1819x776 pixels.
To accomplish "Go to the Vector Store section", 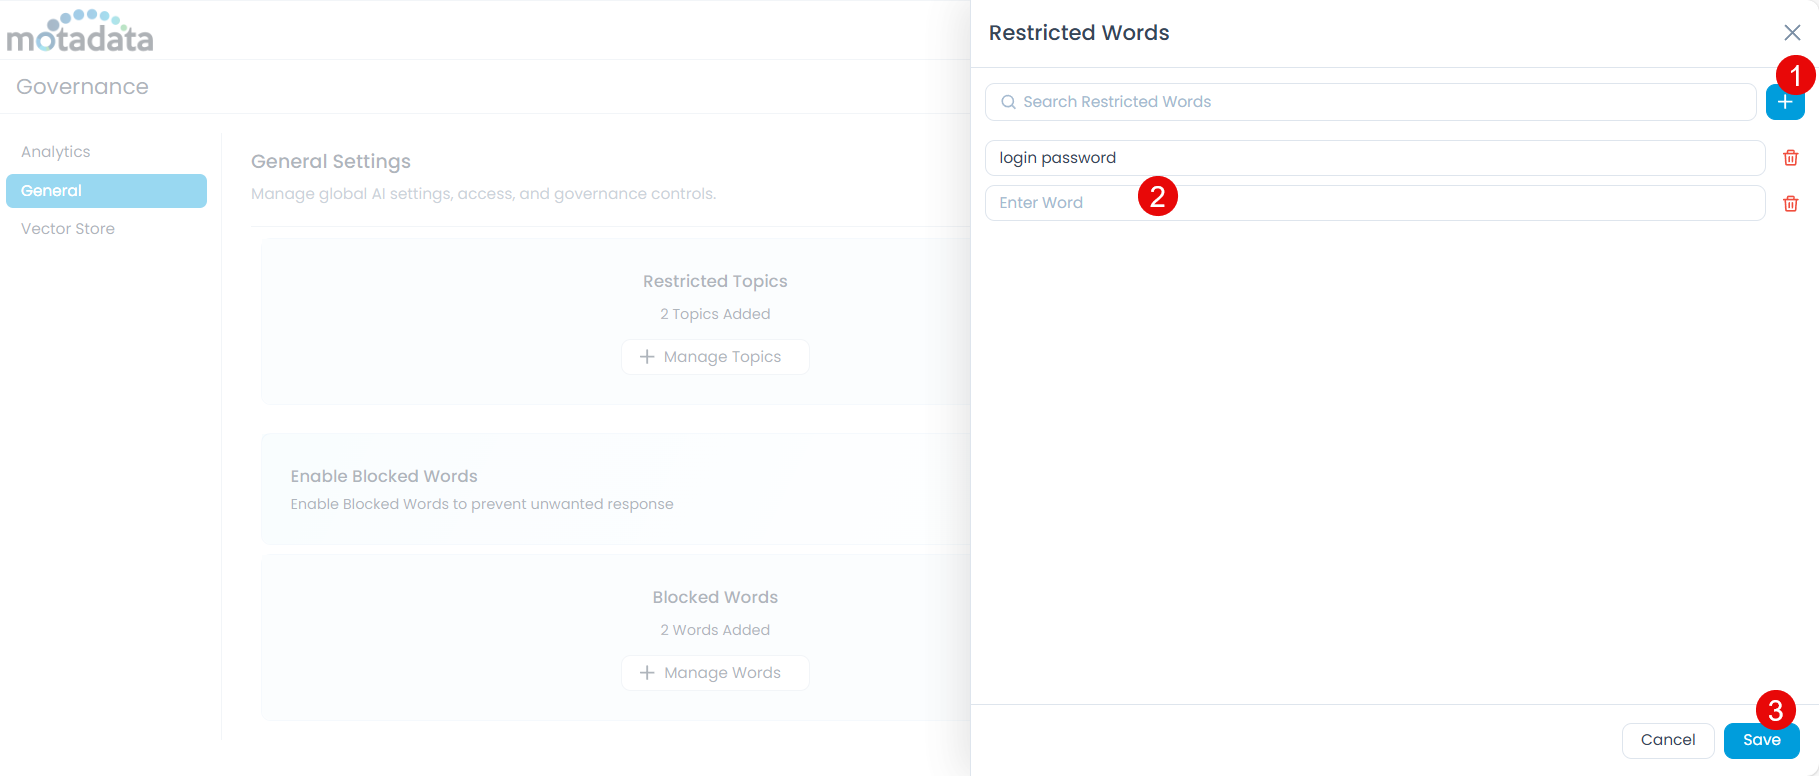I will coord(68,229).
